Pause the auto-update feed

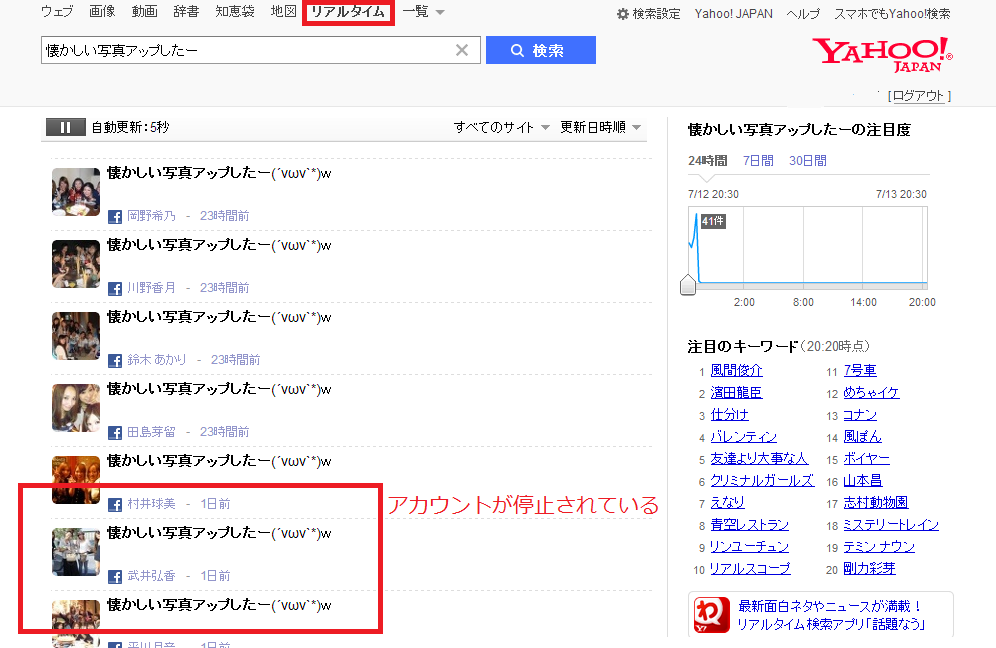(x=65, y=127)
